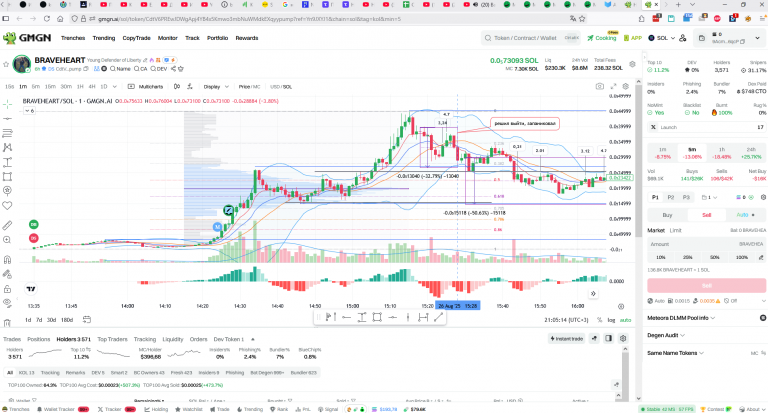Select the ruler measure tool
Image resolution: width=768 pixels, height=413 pixels.
point(7,225)
